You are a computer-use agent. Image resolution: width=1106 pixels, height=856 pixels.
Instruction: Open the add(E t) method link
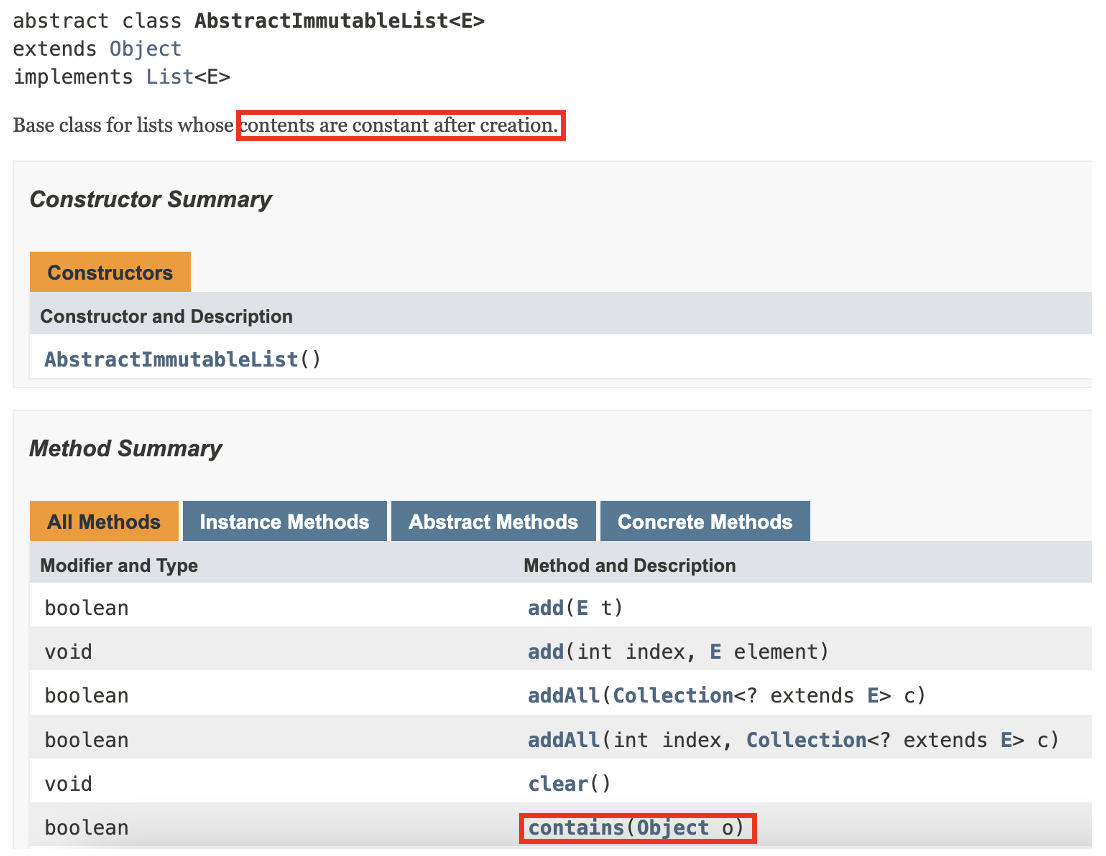(x=546, y=608)
